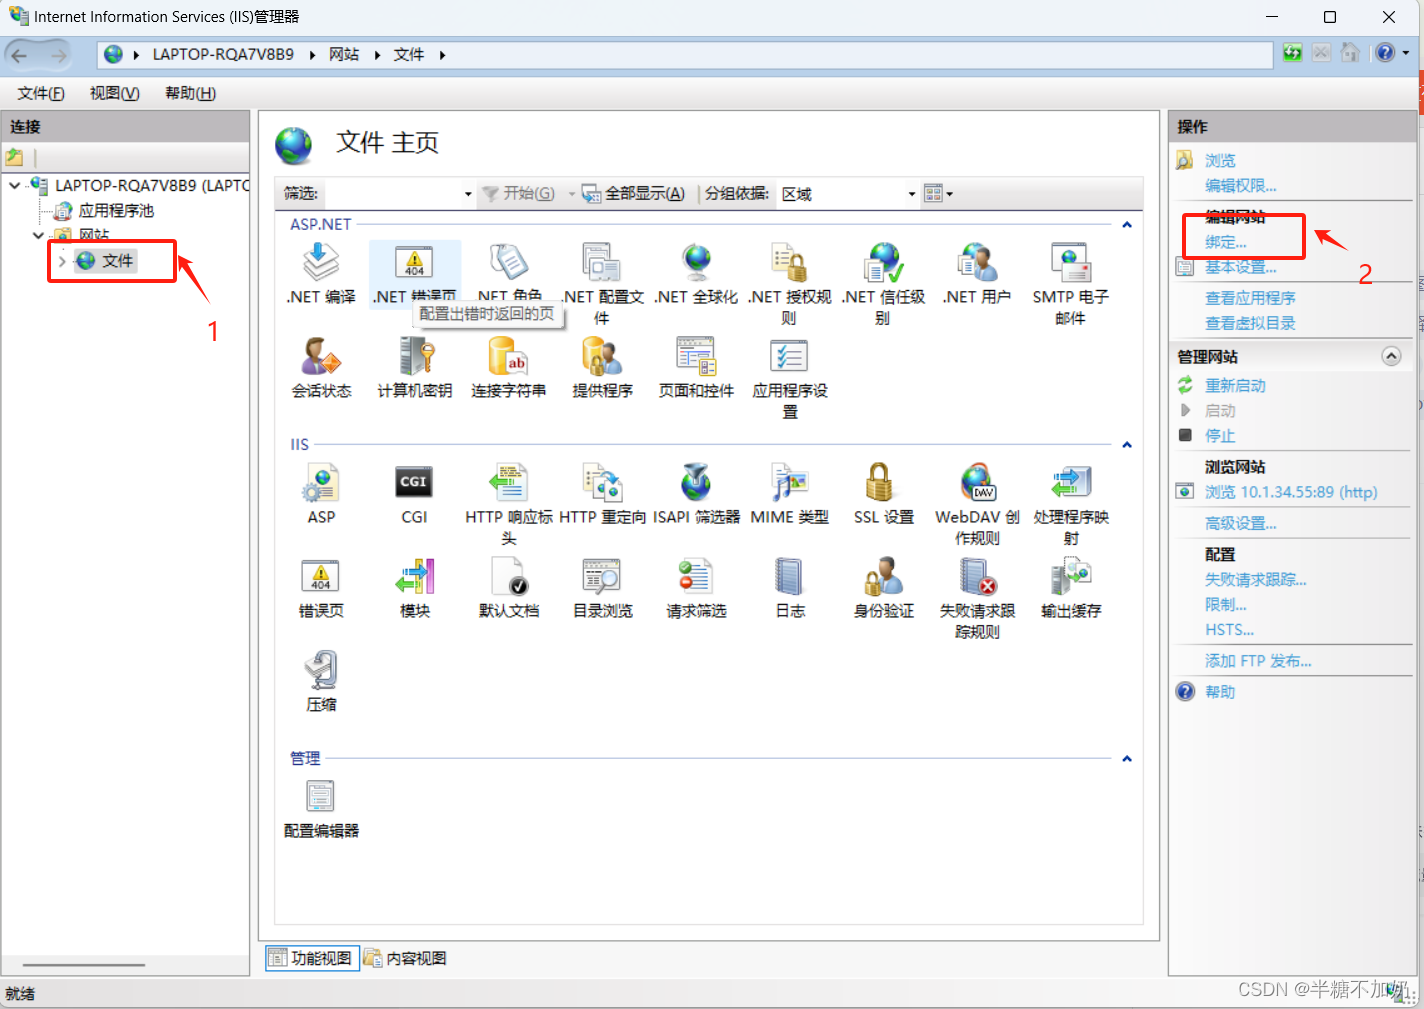Open the 配置编辑器 feature icon
This screenshot has height=1009, width=1424.
point(320,797)
